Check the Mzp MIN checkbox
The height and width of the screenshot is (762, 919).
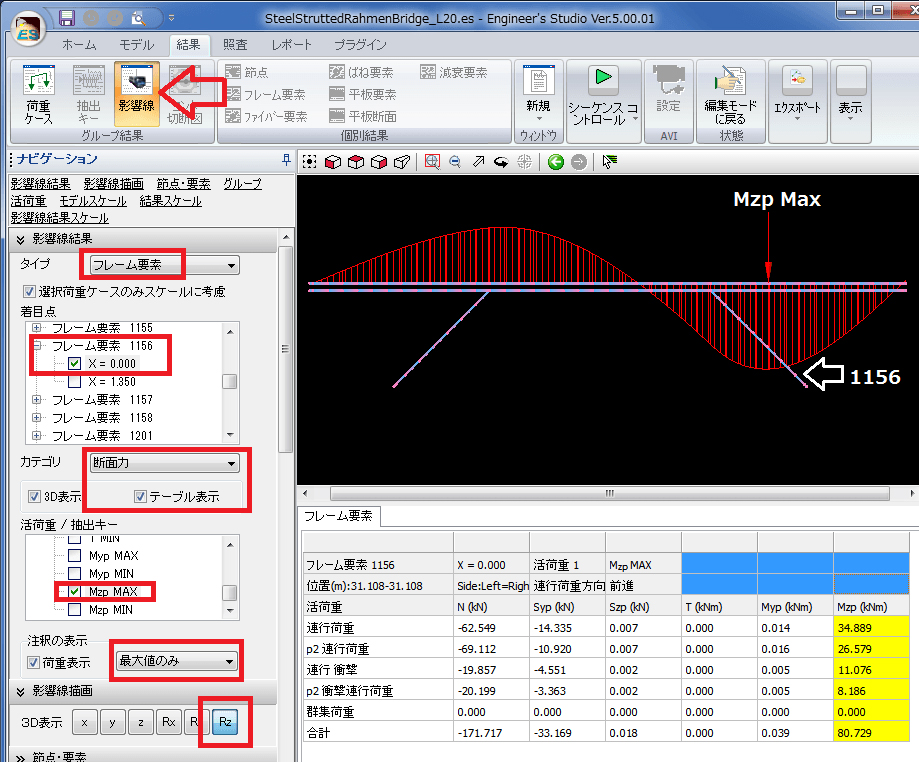[74, 610]
